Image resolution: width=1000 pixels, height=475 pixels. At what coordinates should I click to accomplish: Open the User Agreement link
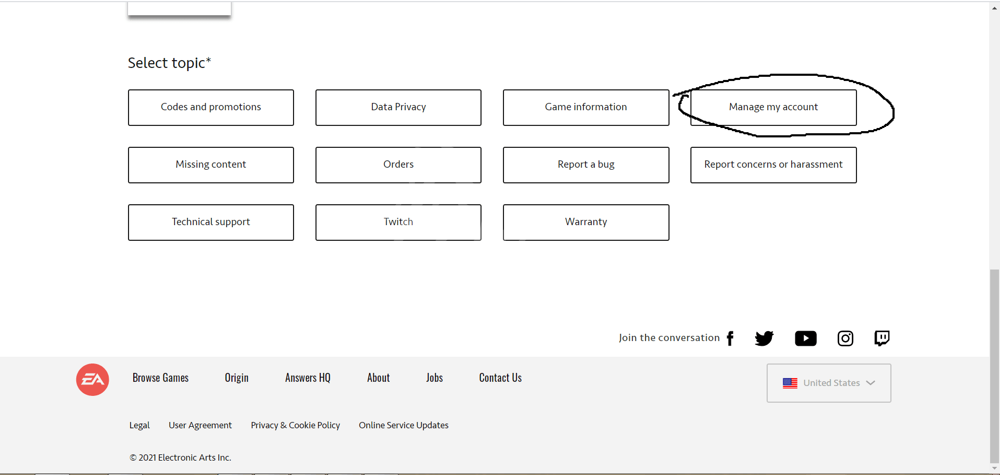coord(200,425)
